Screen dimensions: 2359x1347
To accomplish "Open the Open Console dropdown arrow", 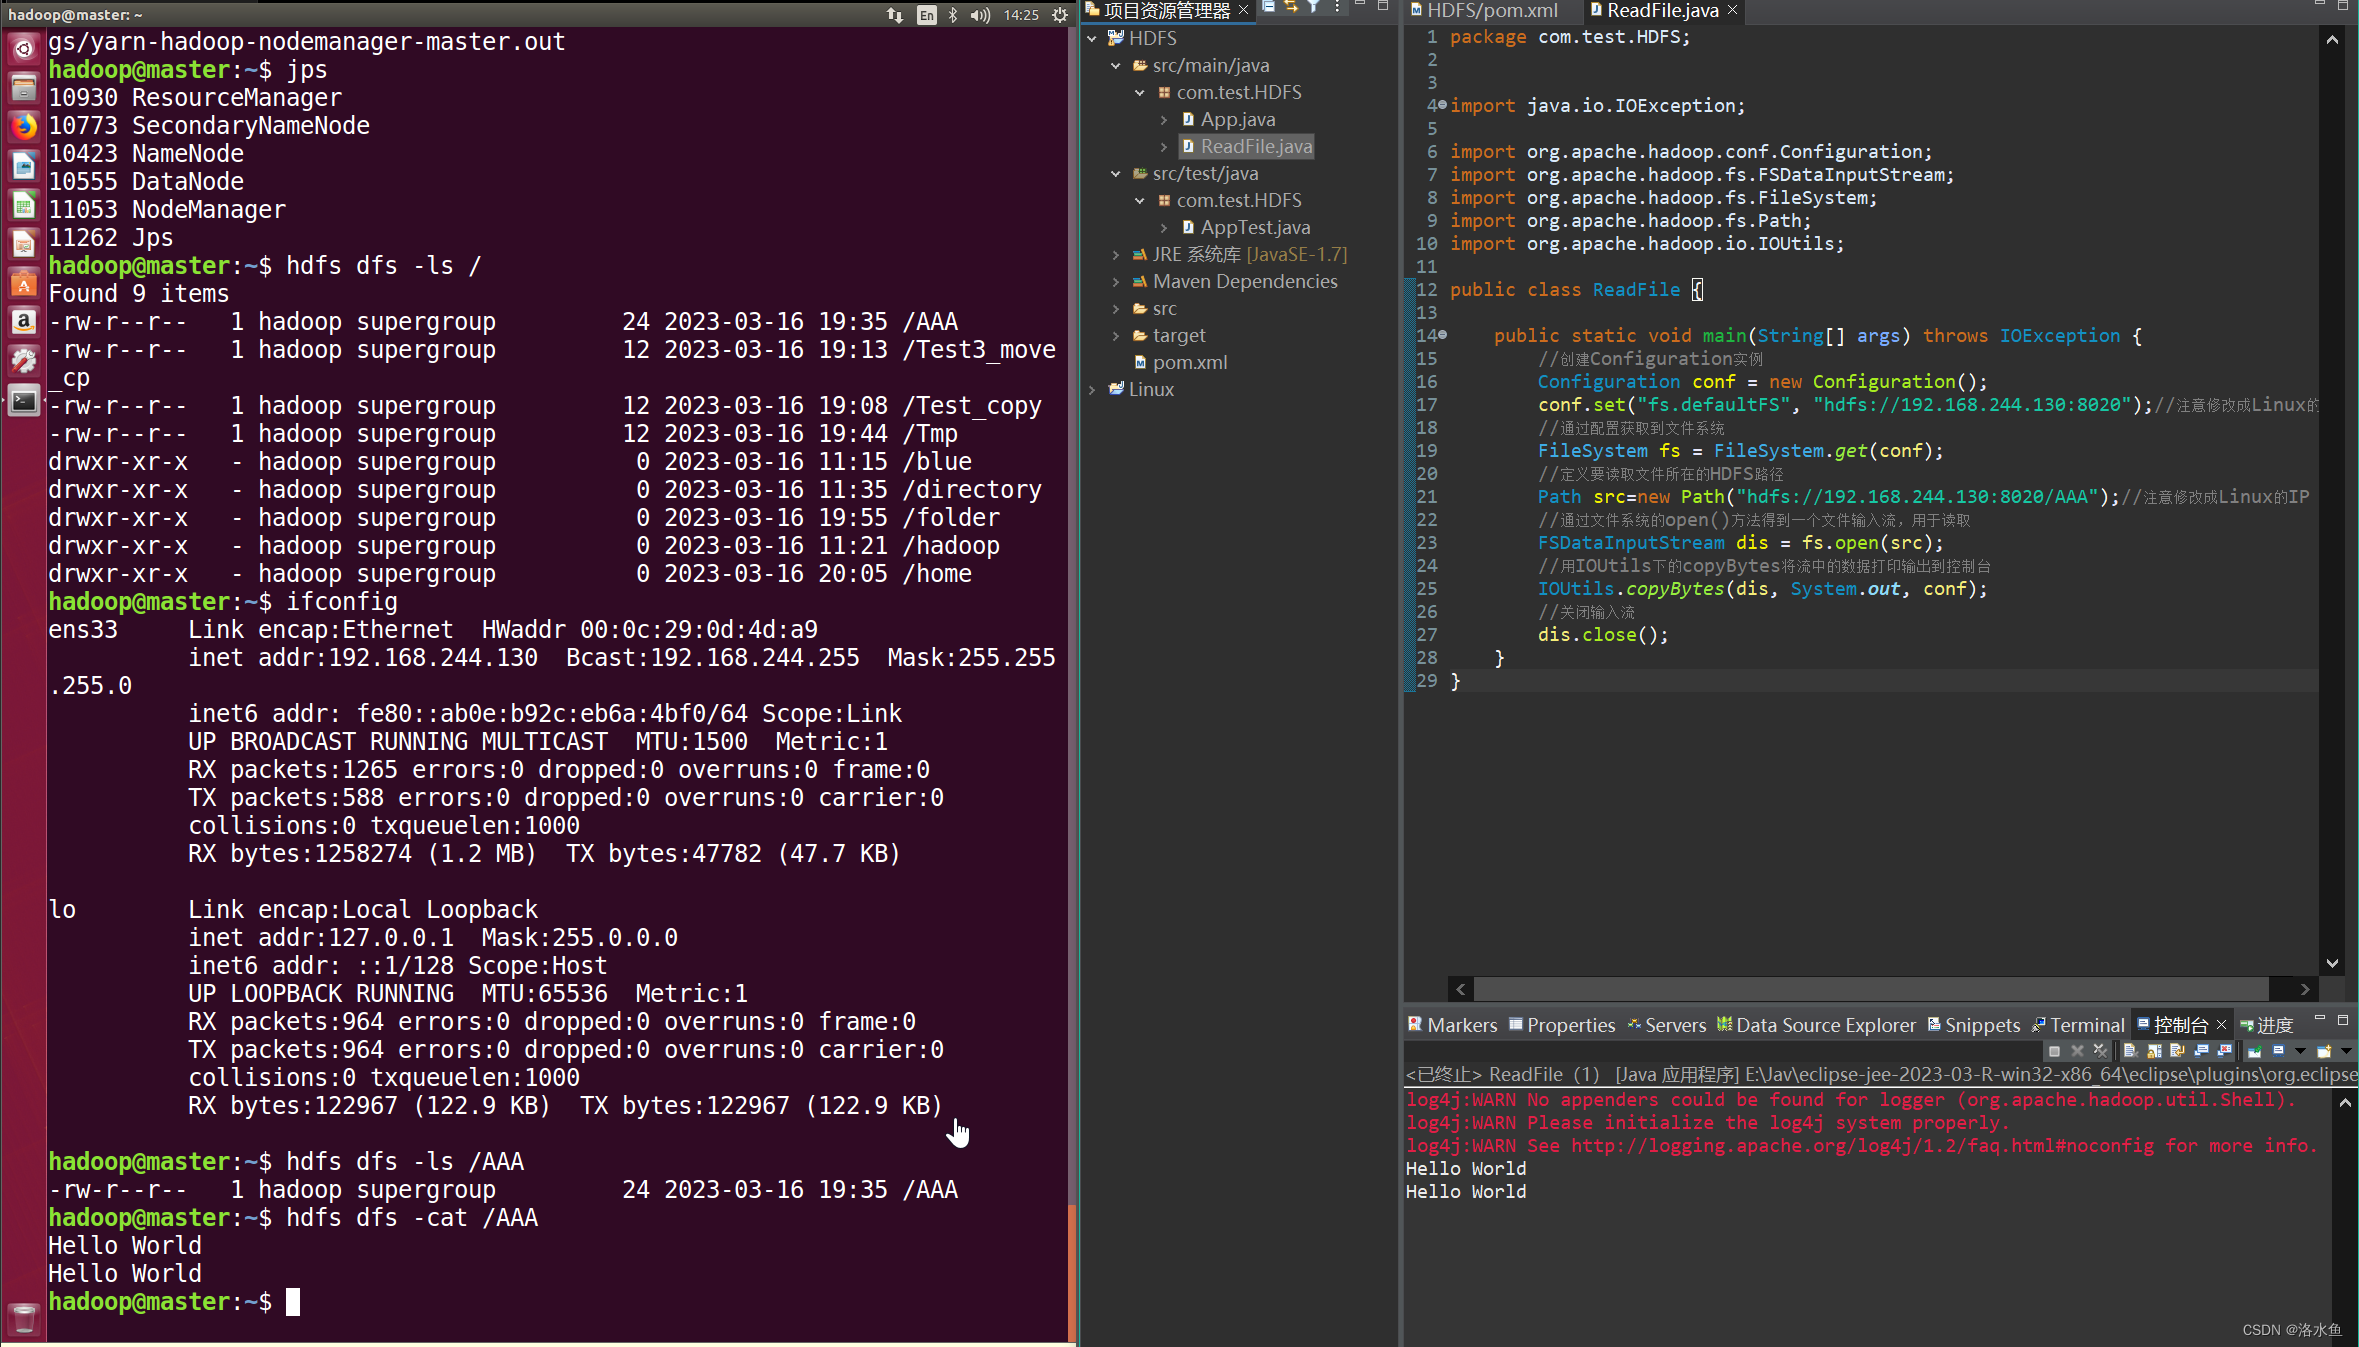I will click(2346, 1051).
